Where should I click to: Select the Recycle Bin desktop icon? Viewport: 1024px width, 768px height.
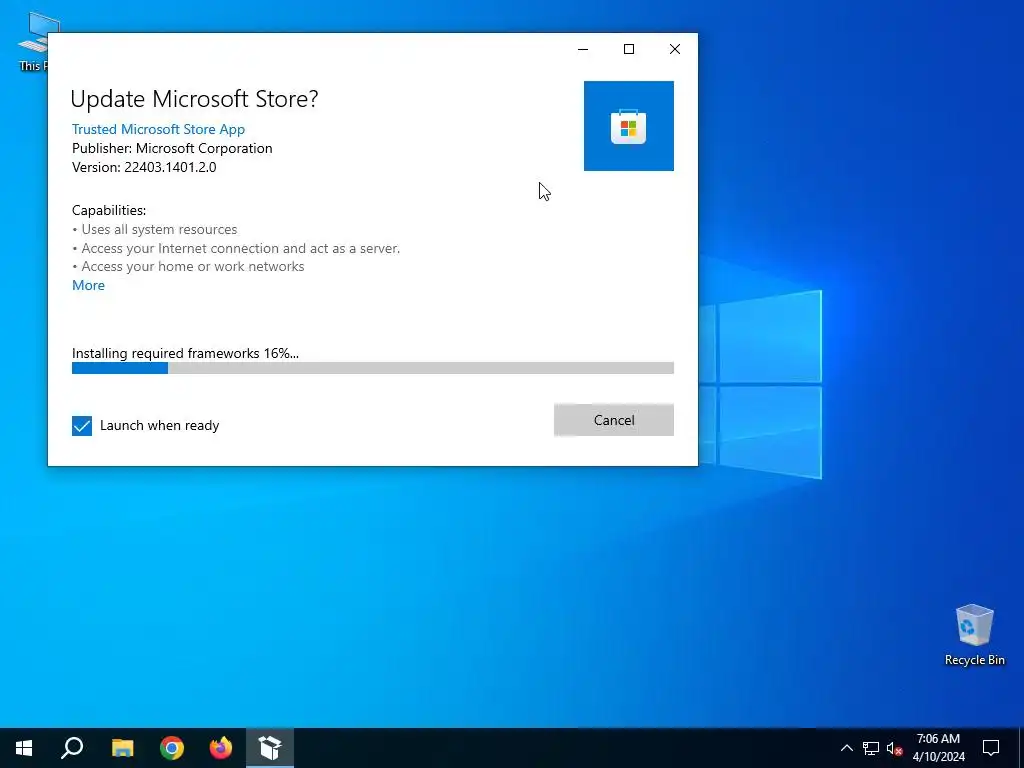click(974, 635)
